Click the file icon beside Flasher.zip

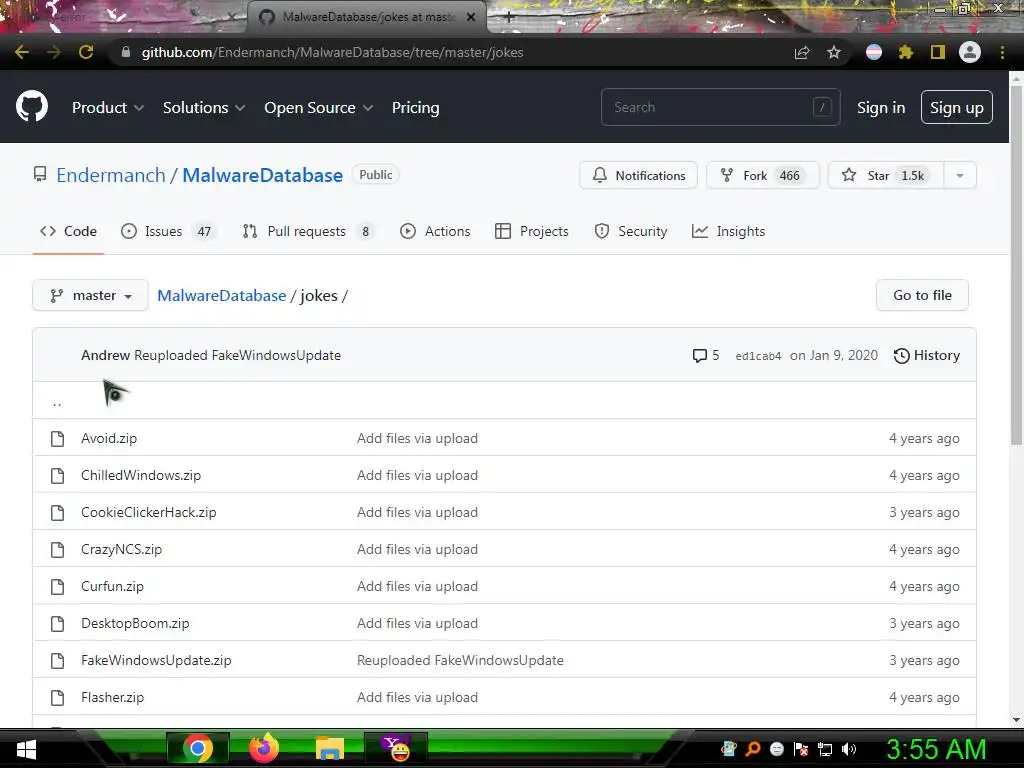click(x=57, y=697)
